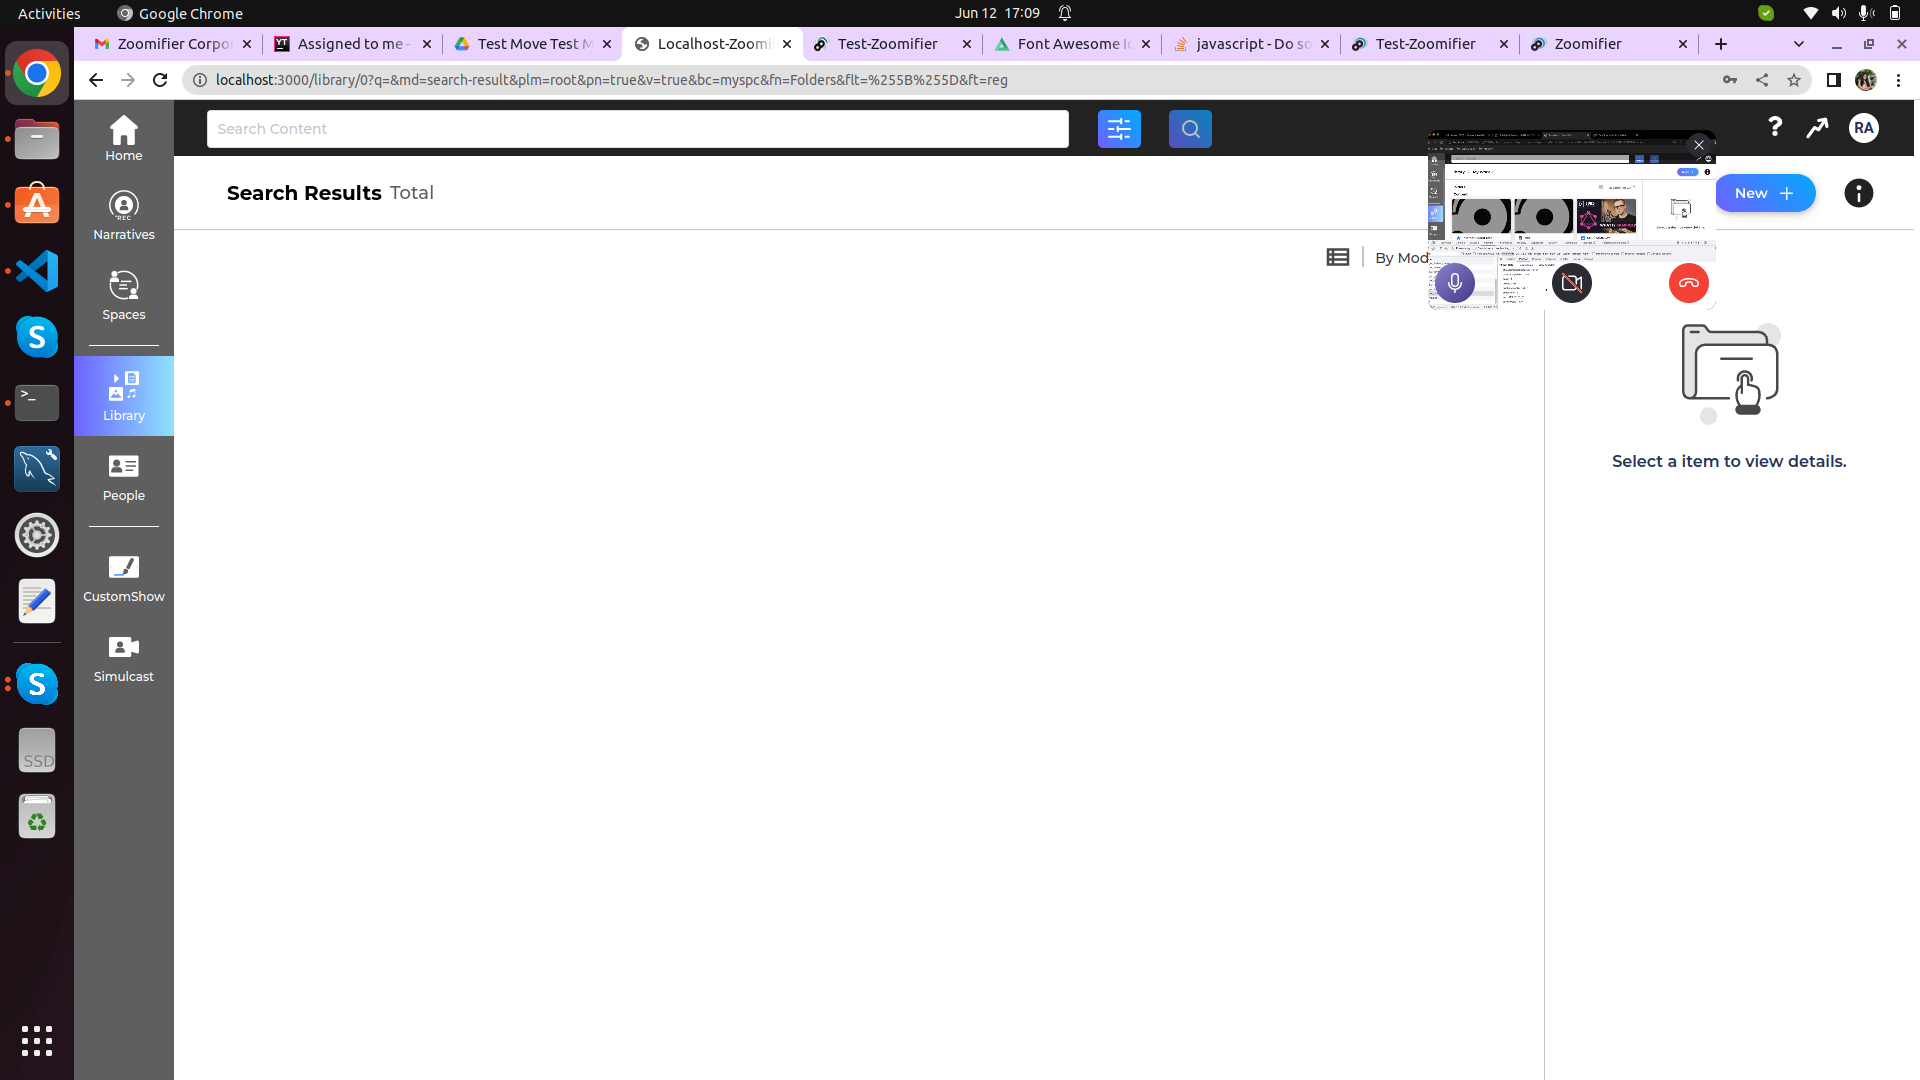Viewport: 1920px width, 1080px height.
Task: Open the Home page in sidebar
Action: (123, 138)
